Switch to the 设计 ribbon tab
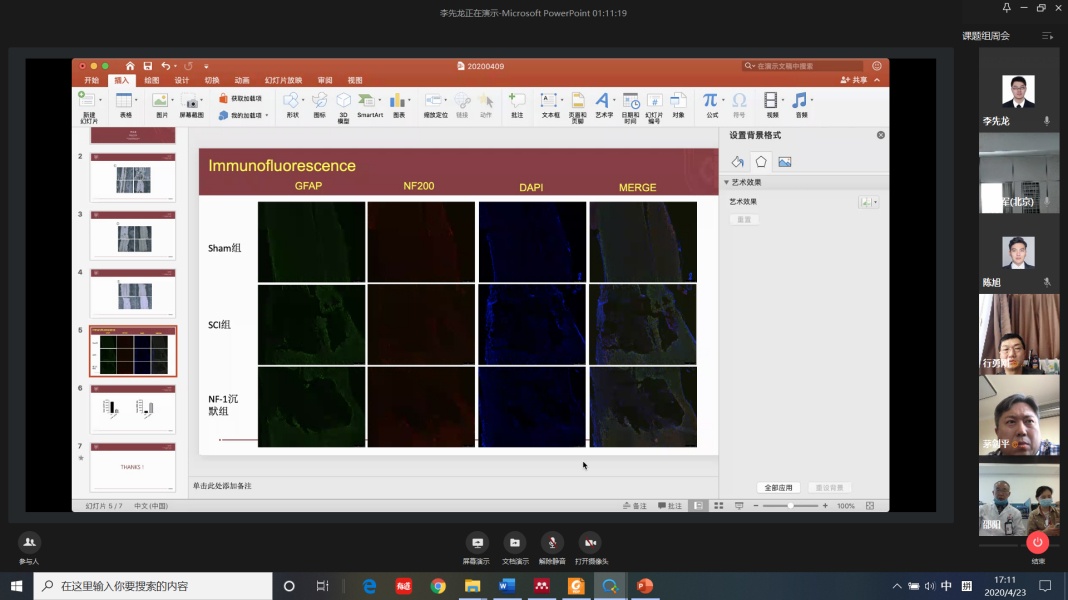The height and width of the screenshot is (600, 1068). click(x=181, y=80)
